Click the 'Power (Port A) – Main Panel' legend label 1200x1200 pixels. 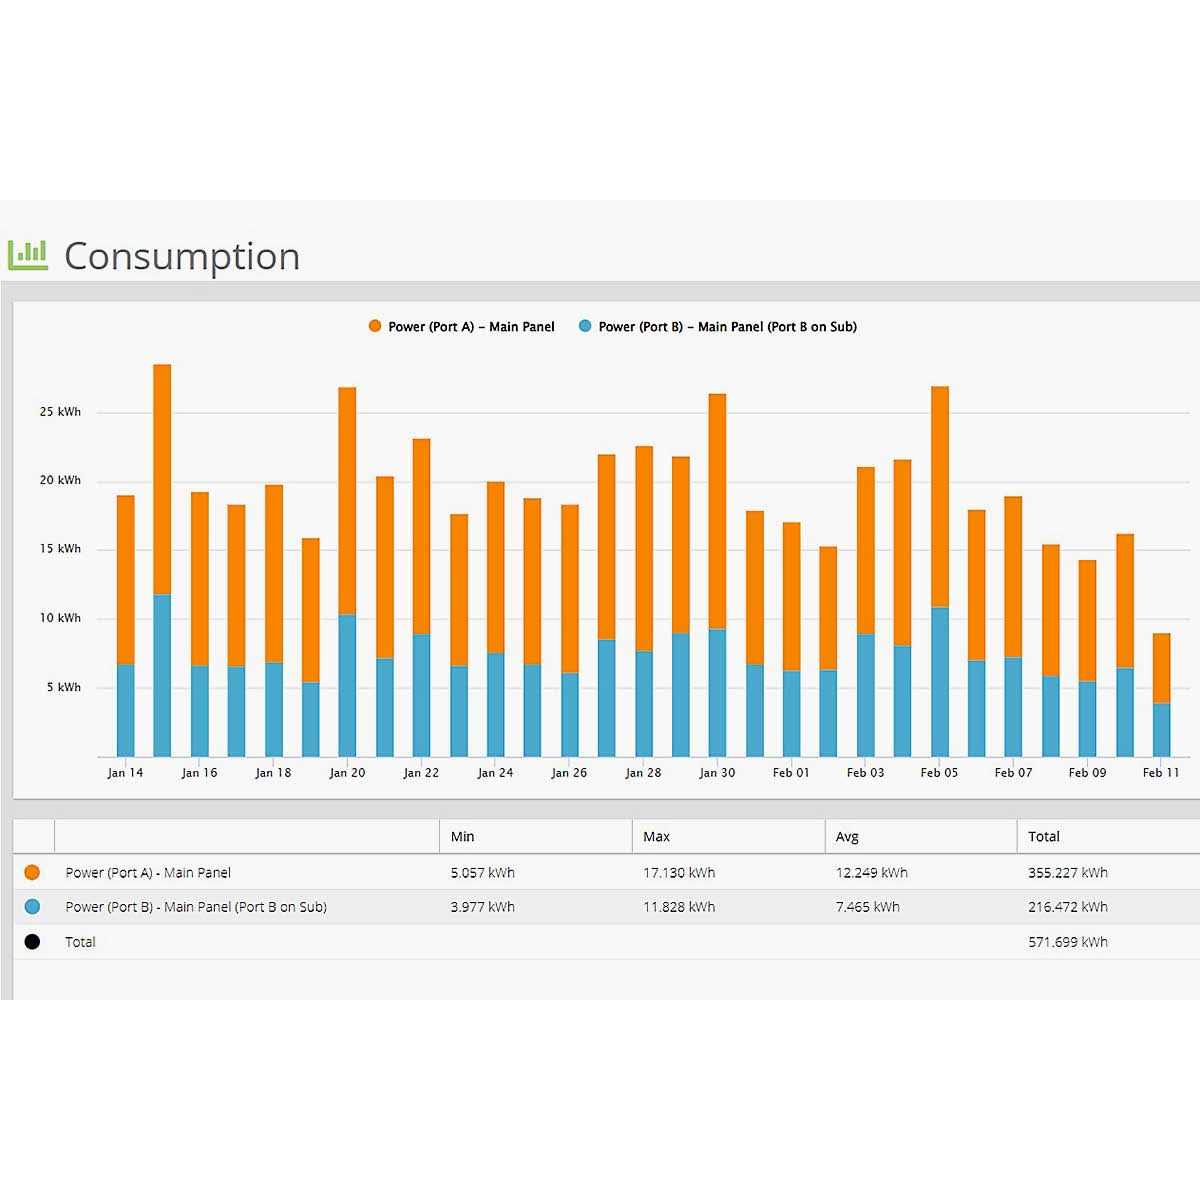pos(471,326)
